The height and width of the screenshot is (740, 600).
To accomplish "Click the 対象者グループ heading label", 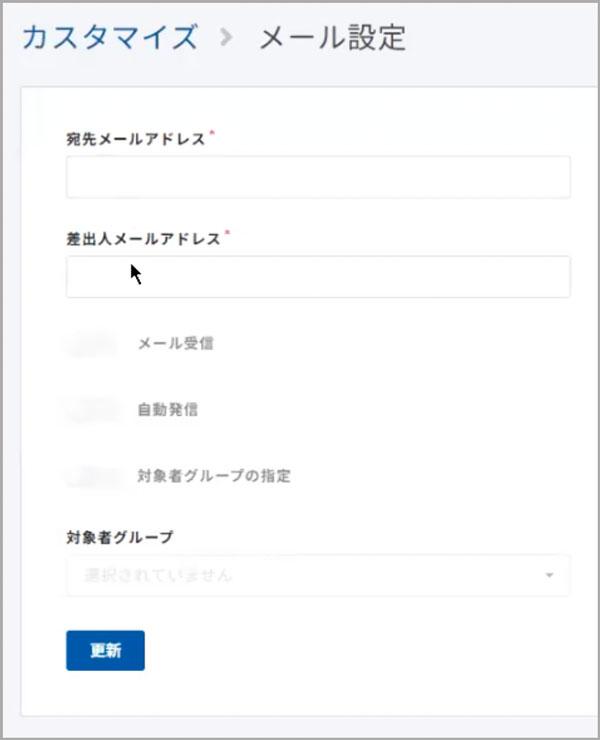I will tap(119, 537).
